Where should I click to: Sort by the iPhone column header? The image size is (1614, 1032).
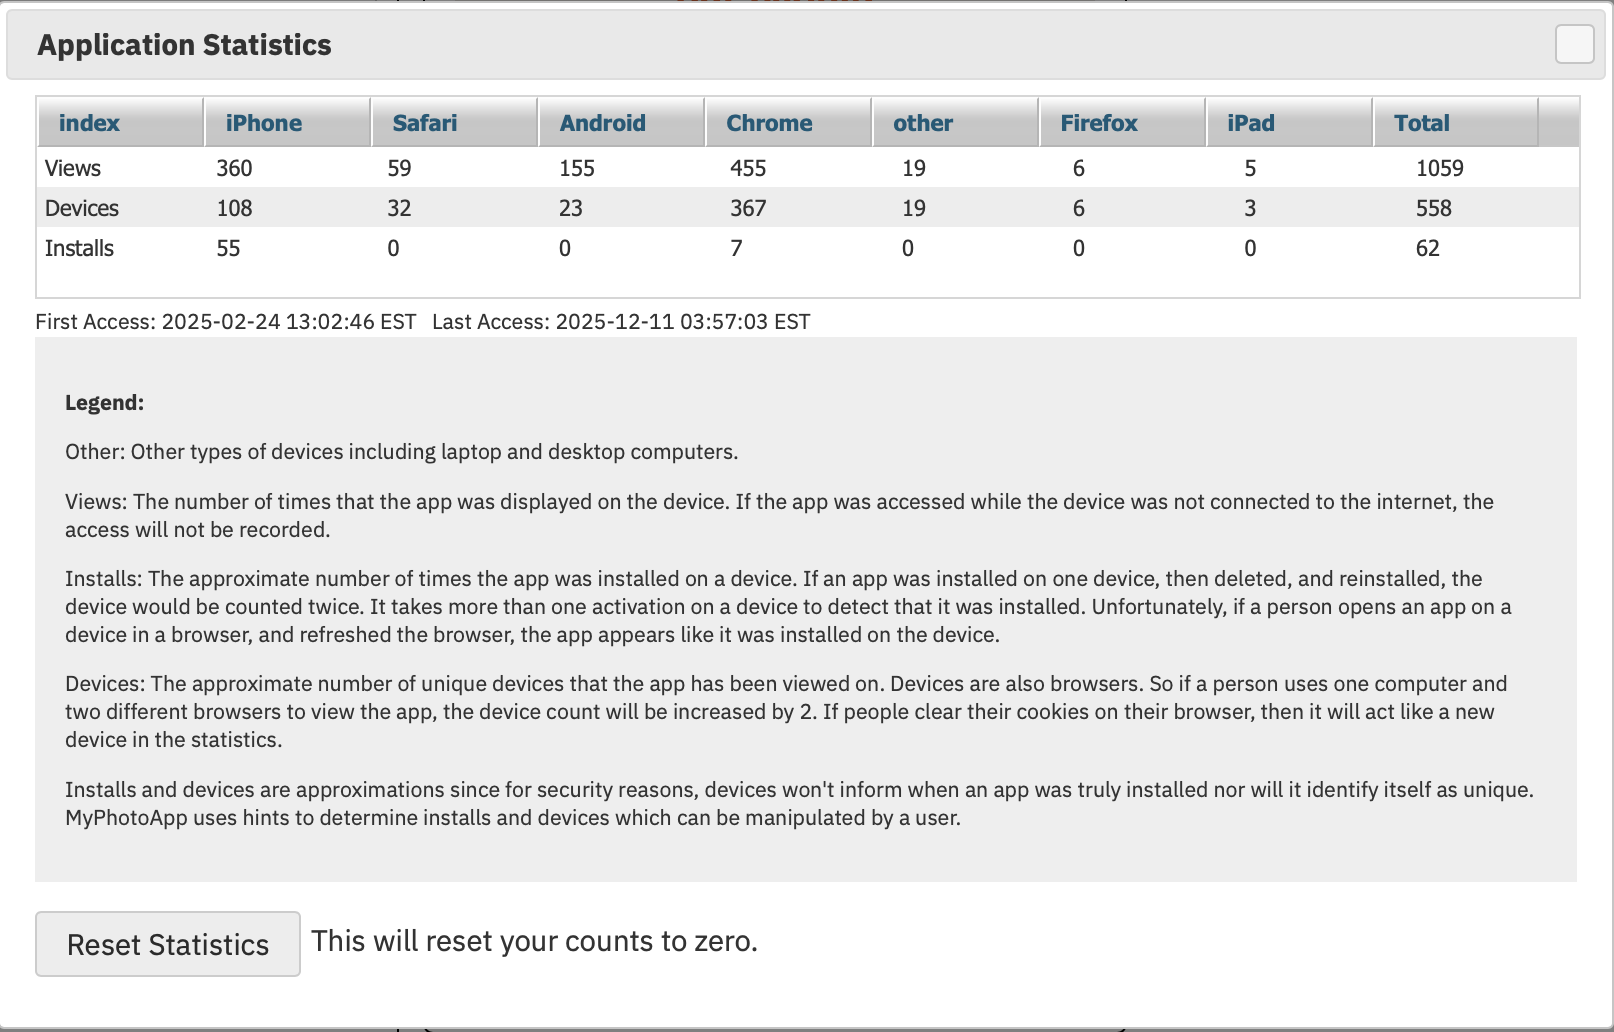point(263,123)
